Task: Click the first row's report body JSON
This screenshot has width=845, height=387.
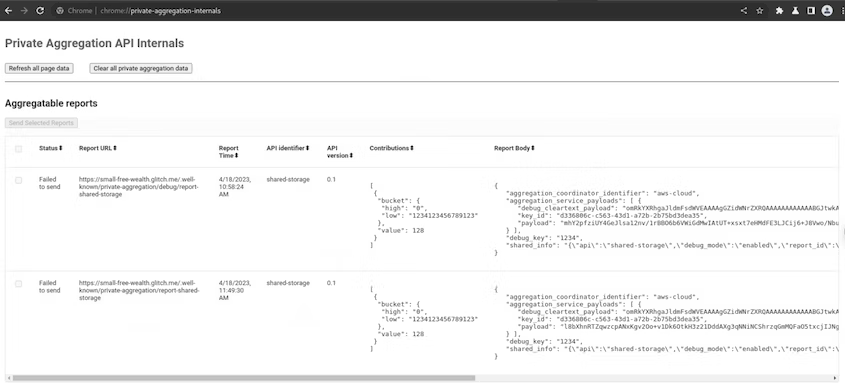Action: (666, 219)
